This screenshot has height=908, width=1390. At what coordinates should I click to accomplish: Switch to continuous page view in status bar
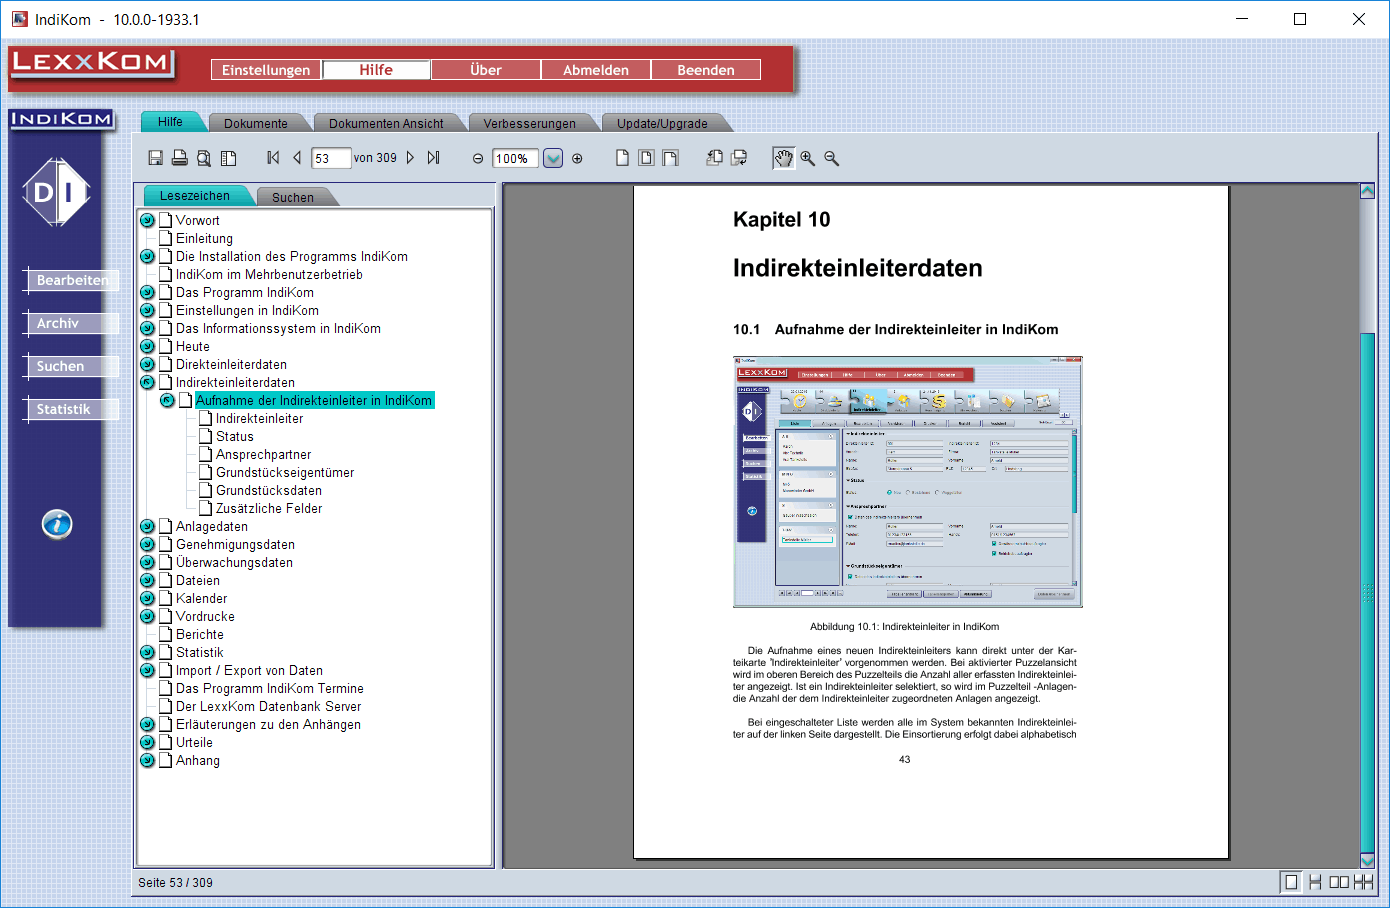pyautogui.click(x=1315, y=882)
